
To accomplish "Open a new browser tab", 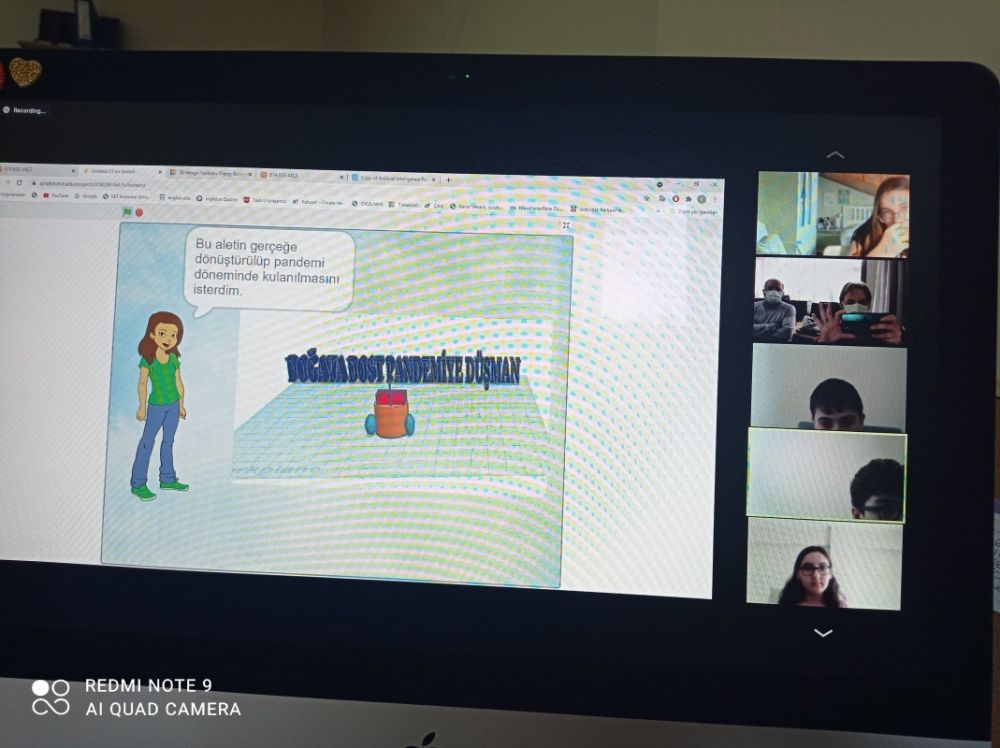I will pyautogui.click(x=448, y=180).
